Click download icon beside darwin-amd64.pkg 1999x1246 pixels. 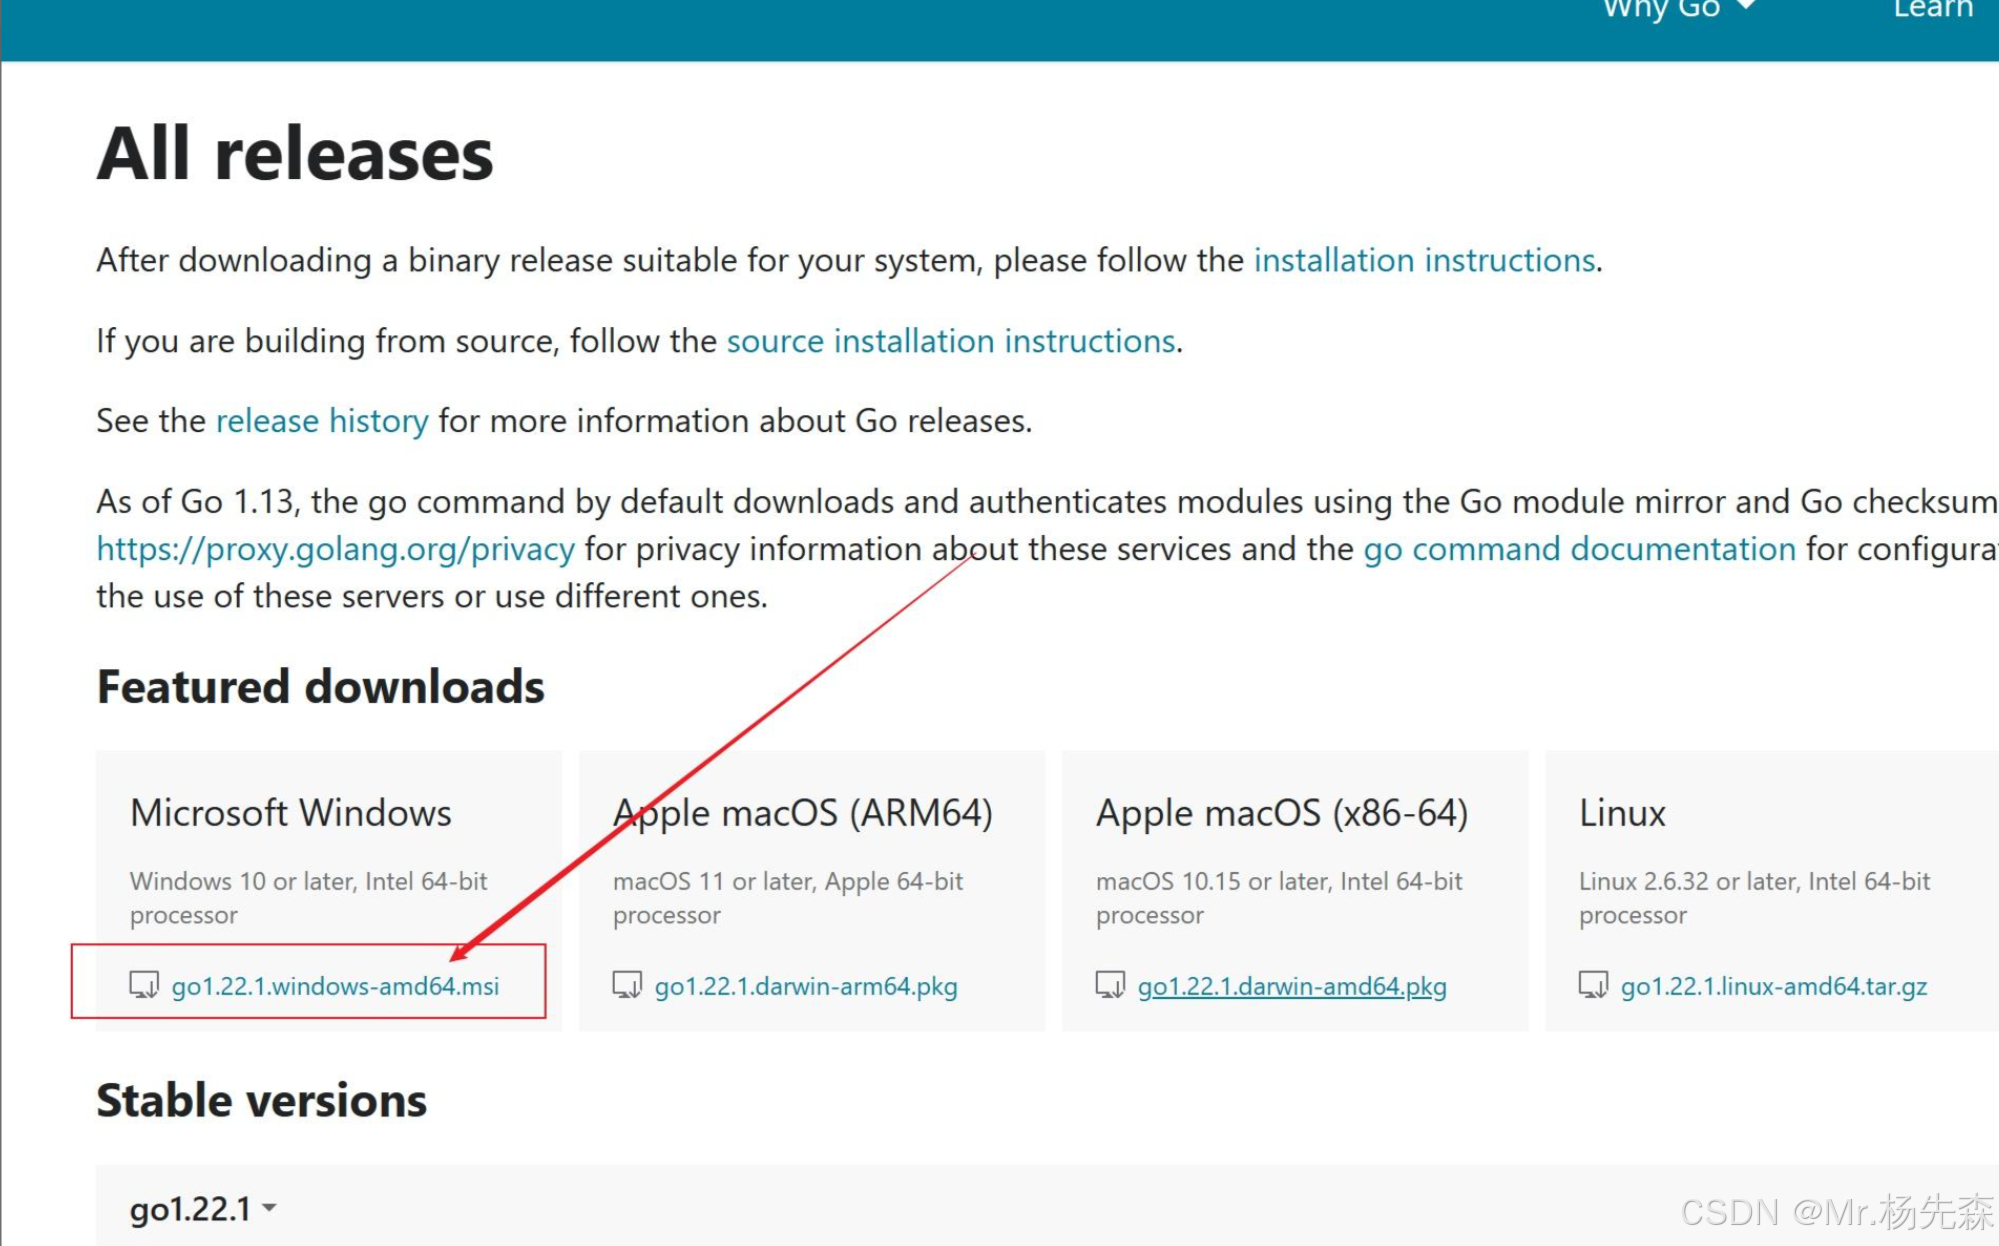[1110, 985]
